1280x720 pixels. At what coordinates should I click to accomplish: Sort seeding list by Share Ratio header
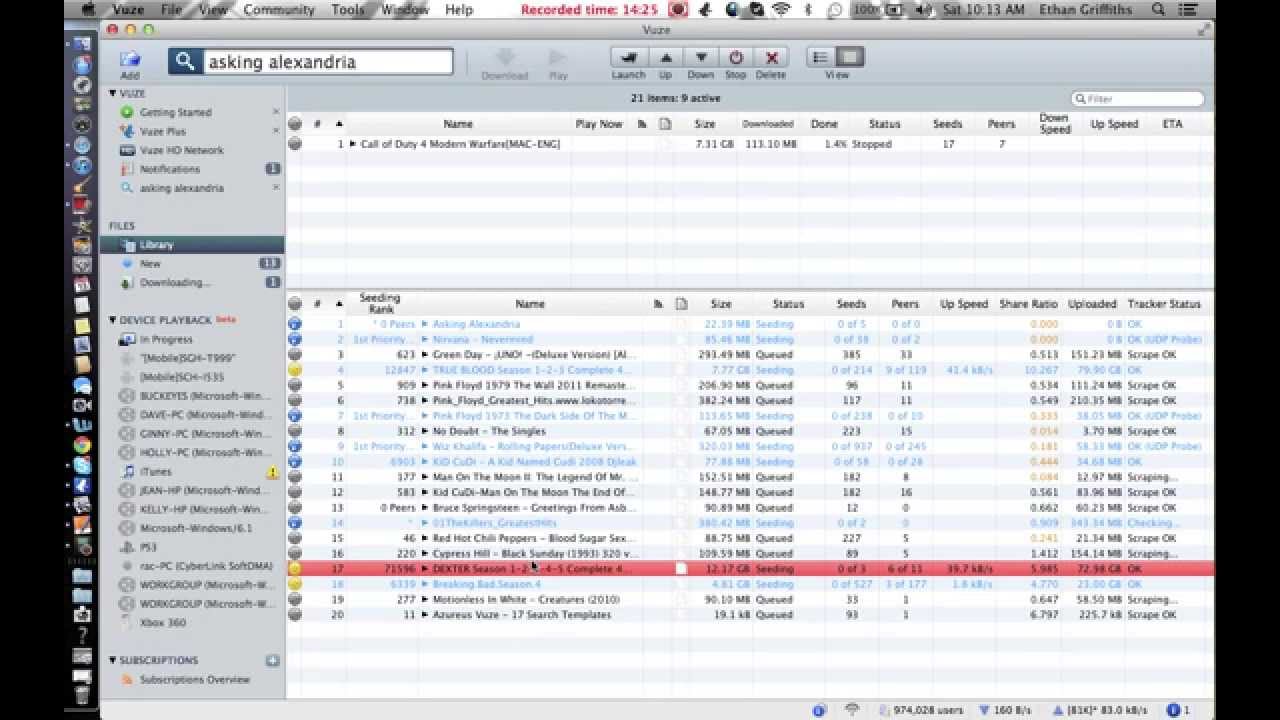[1028, 304]
